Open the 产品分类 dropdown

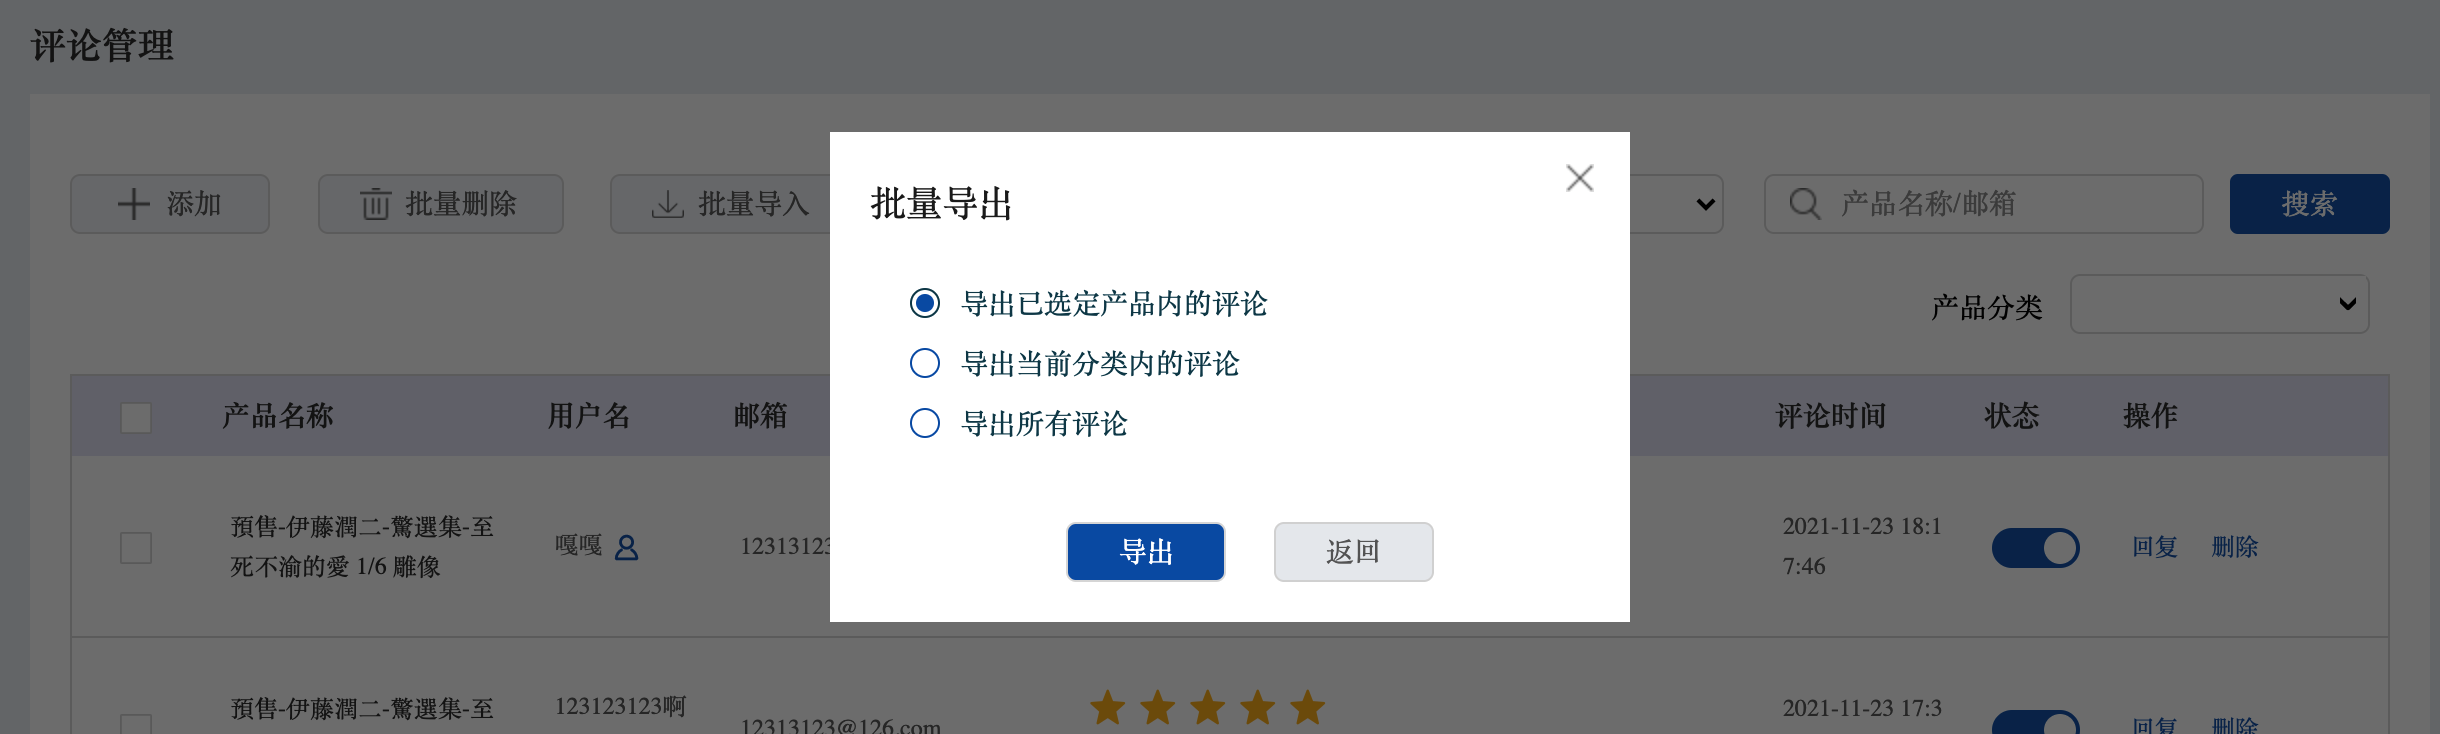point(2219,304)
